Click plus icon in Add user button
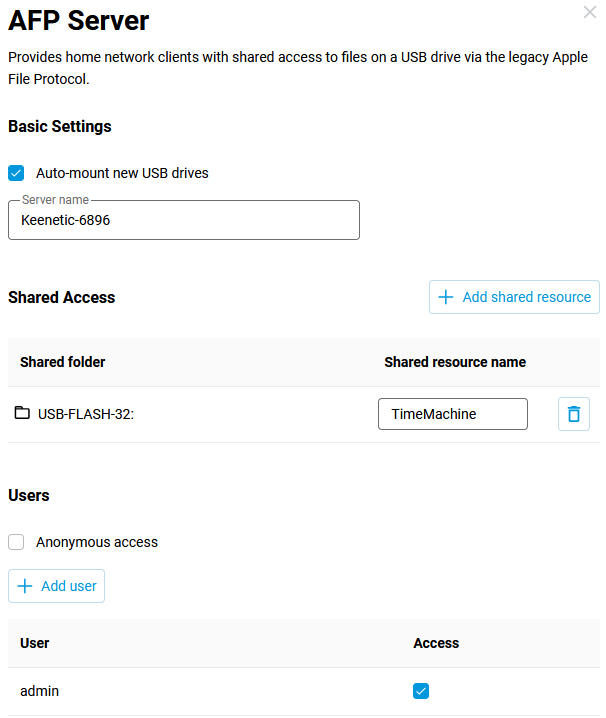 25,586
